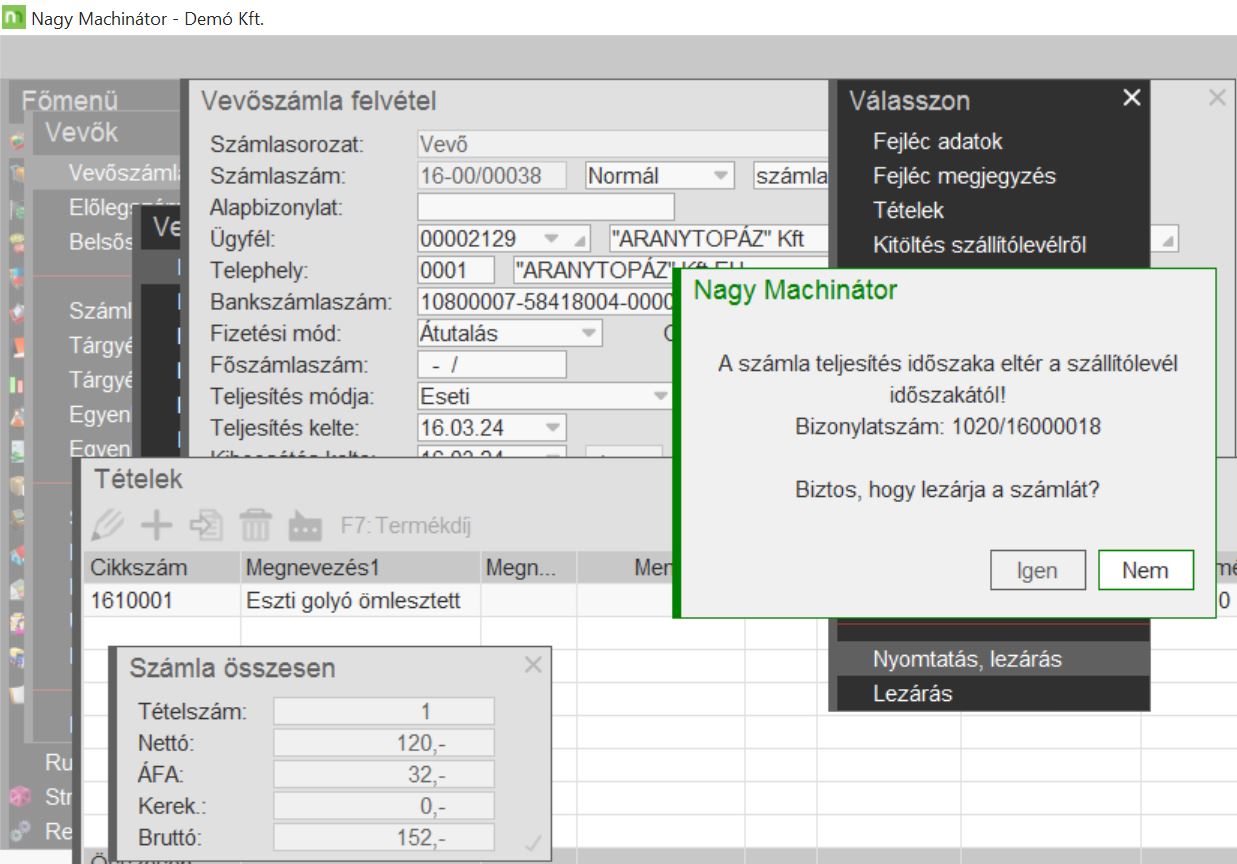1237x864 pixels.
Task: Click the plus add-item icon in Tételek
Action: click(x=155, y=525)
